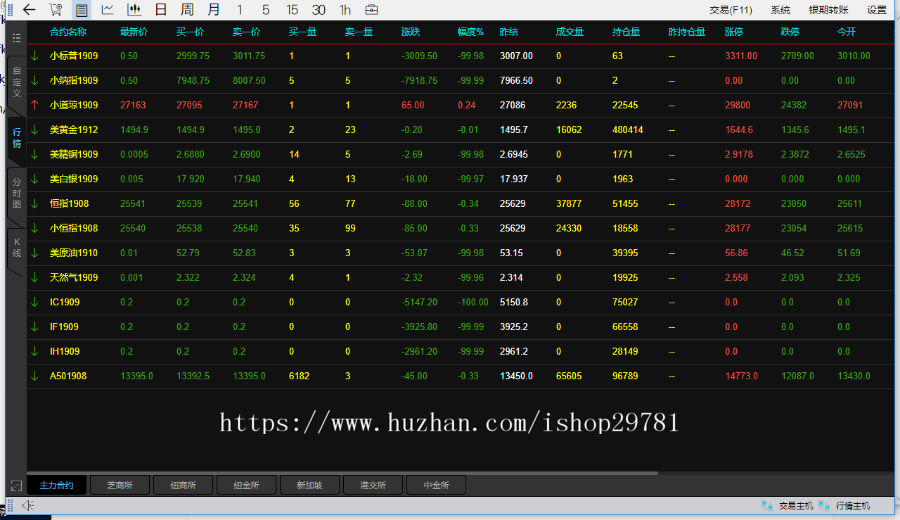Select the 美白银1909 contract row

460,179
